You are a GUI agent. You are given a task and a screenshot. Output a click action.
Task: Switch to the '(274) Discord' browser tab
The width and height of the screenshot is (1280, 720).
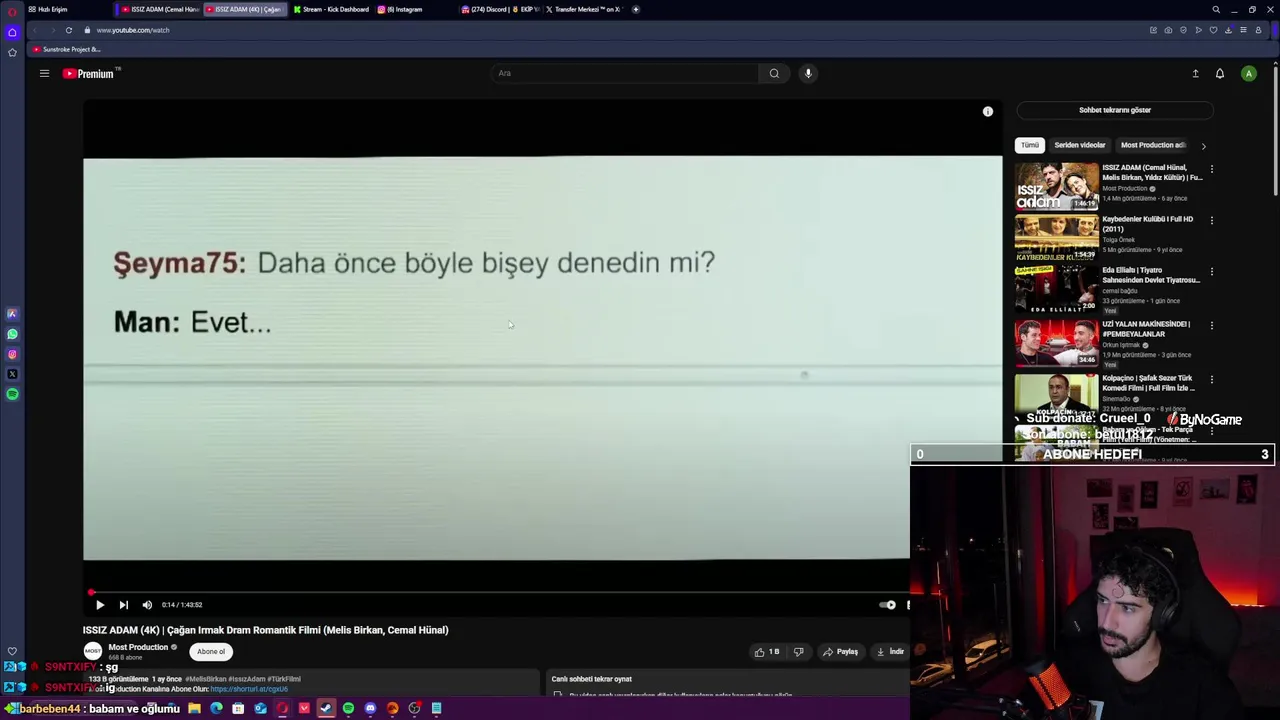tap(499, 9)
